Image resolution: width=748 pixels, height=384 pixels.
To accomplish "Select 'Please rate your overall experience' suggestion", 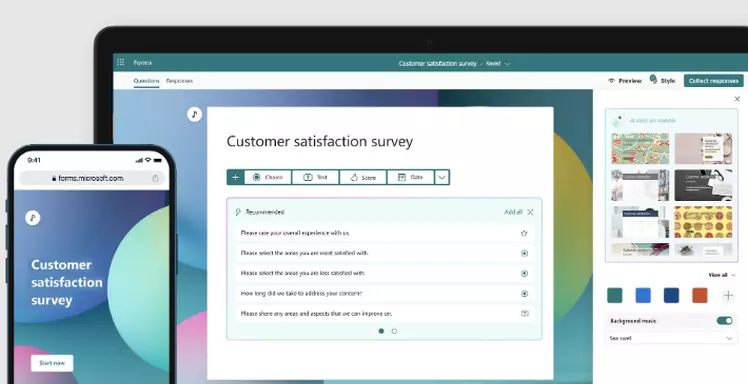I will point(384,233).
